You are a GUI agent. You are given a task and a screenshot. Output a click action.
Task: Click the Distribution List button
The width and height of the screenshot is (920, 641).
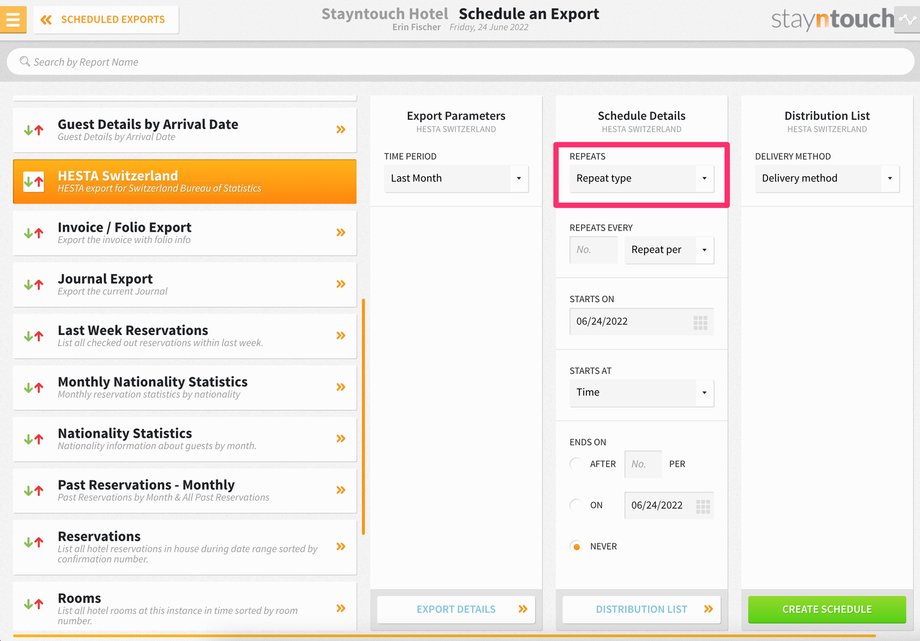coord(641,609)
